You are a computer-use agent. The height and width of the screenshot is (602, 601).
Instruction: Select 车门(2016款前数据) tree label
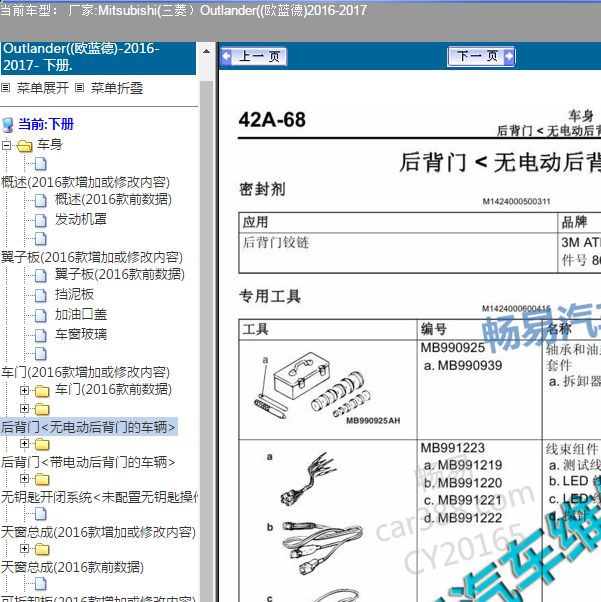tap(113, 390)
